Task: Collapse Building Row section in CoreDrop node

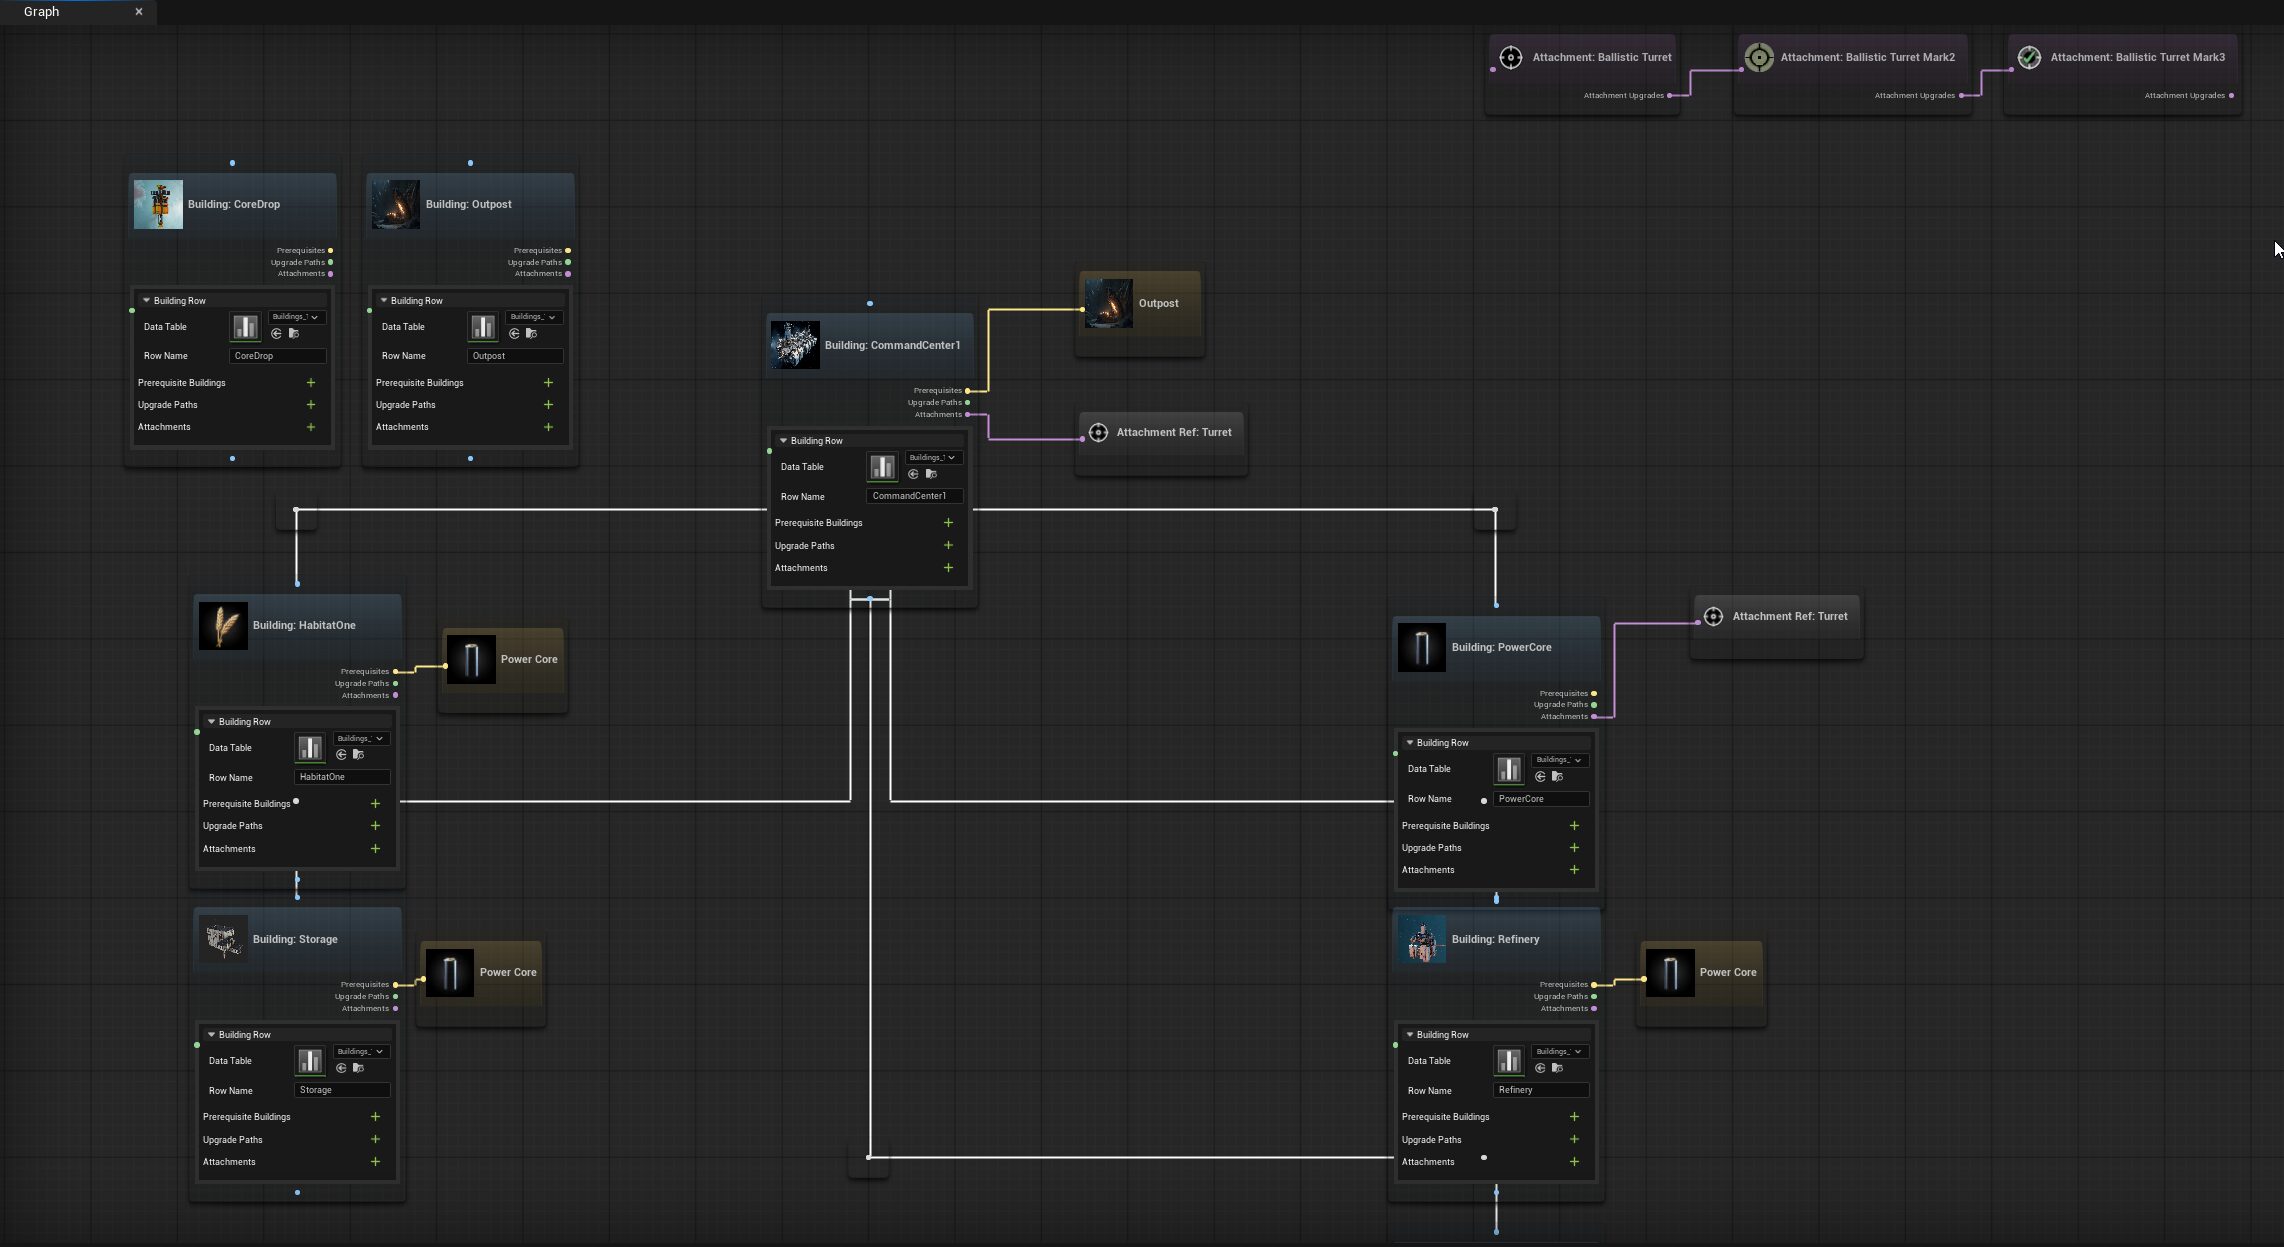Action: 146,301
